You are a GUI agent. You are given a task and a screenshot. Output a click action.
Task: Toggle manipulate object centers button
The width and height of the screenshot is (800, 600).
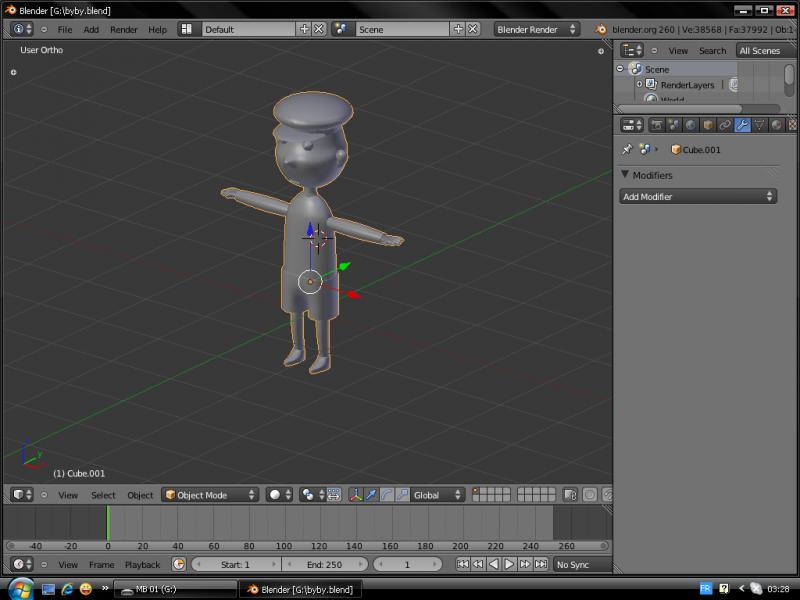pyautogui.click(x=334, y=494)
